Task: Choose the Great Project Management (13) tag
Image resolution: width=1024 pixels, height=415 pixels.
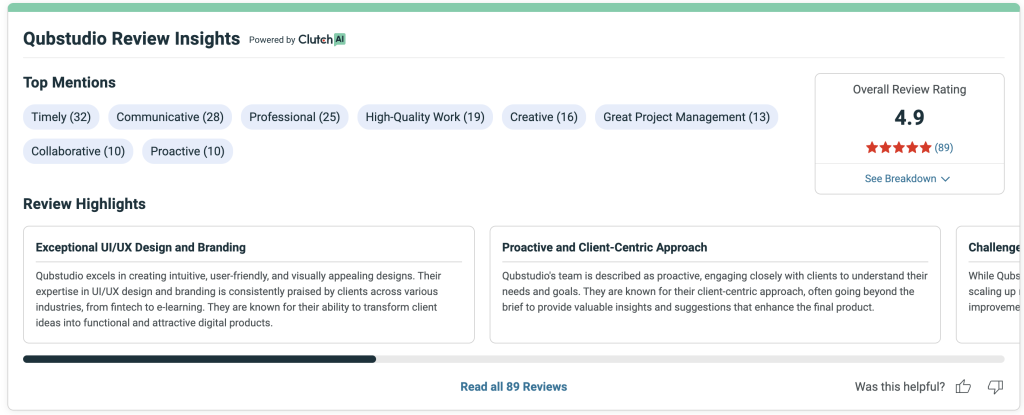Action: (686, 117)
